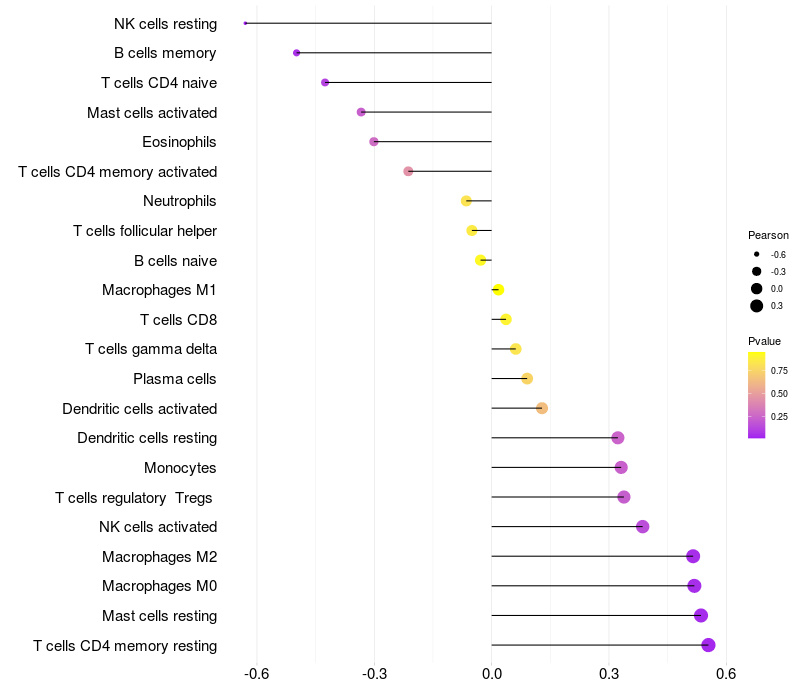The image size is (800, 700).
Task: Select the B cells memory lollipop dot
Action: pos(296,53)
